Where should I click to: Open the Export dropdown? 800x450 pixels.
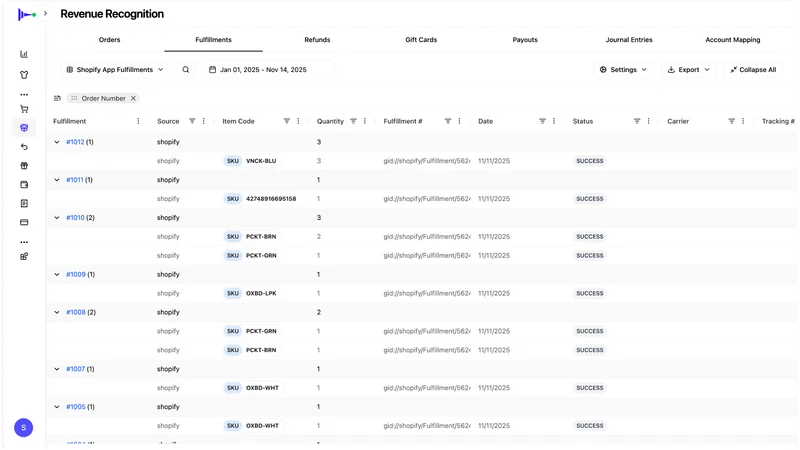689,70
